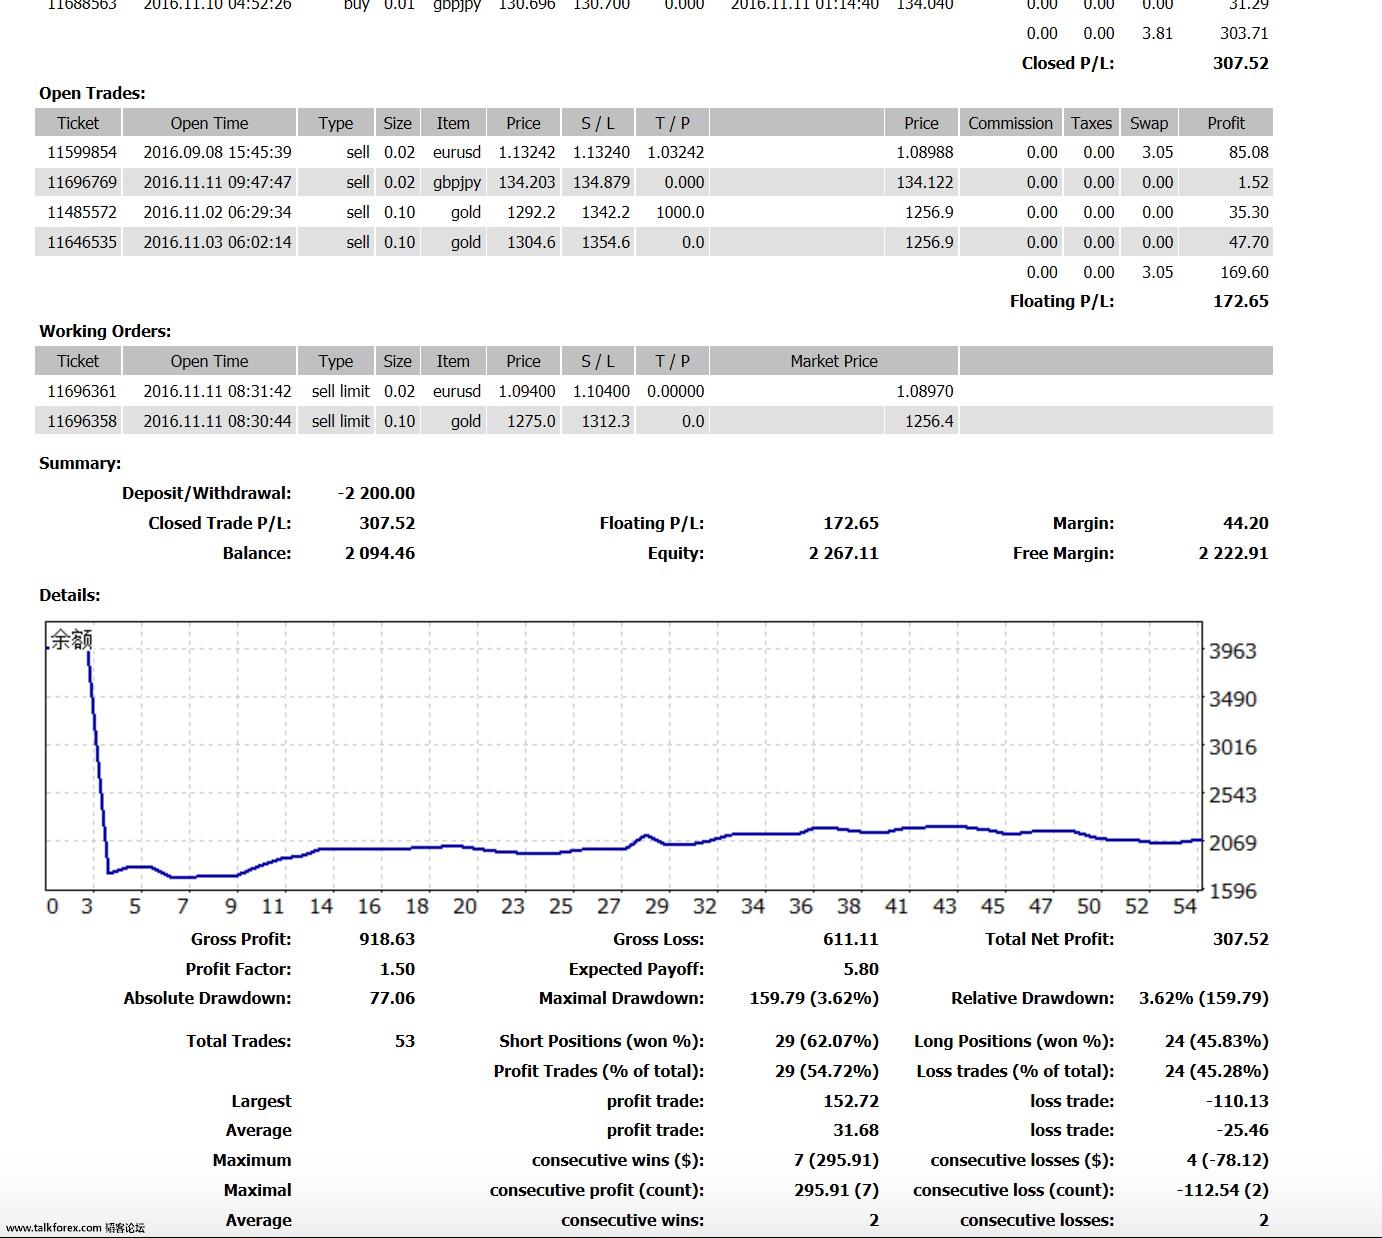Click the current eurusd price 1.08988
Image resolution: width=1382 pixels, height=1238 pixels.
[x=924, y=152]
